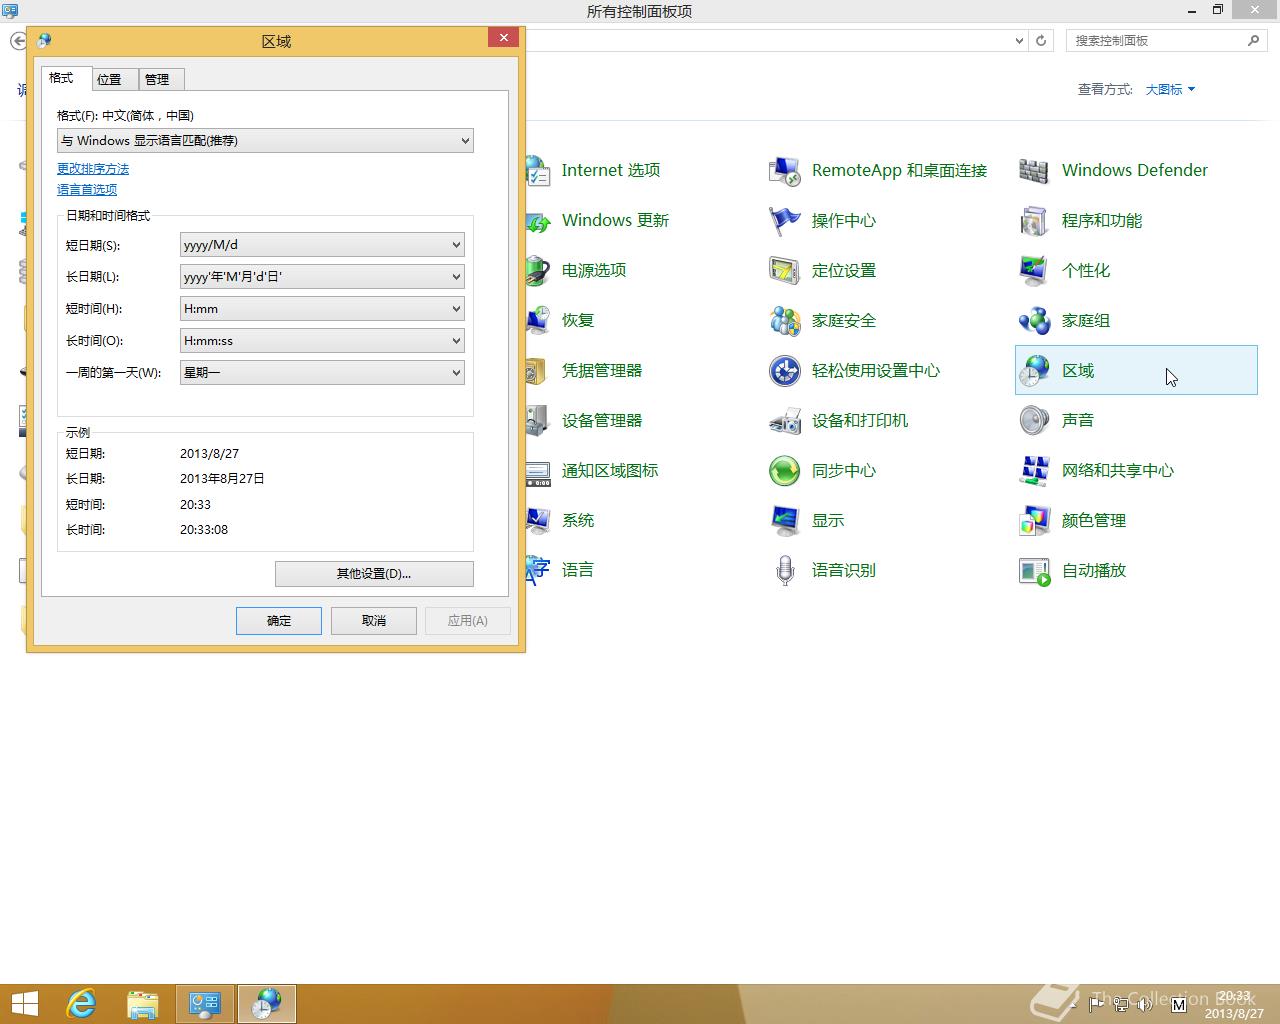Open the 语言 icon
Screen dimensions: 1280x1024
coord(538,570)
